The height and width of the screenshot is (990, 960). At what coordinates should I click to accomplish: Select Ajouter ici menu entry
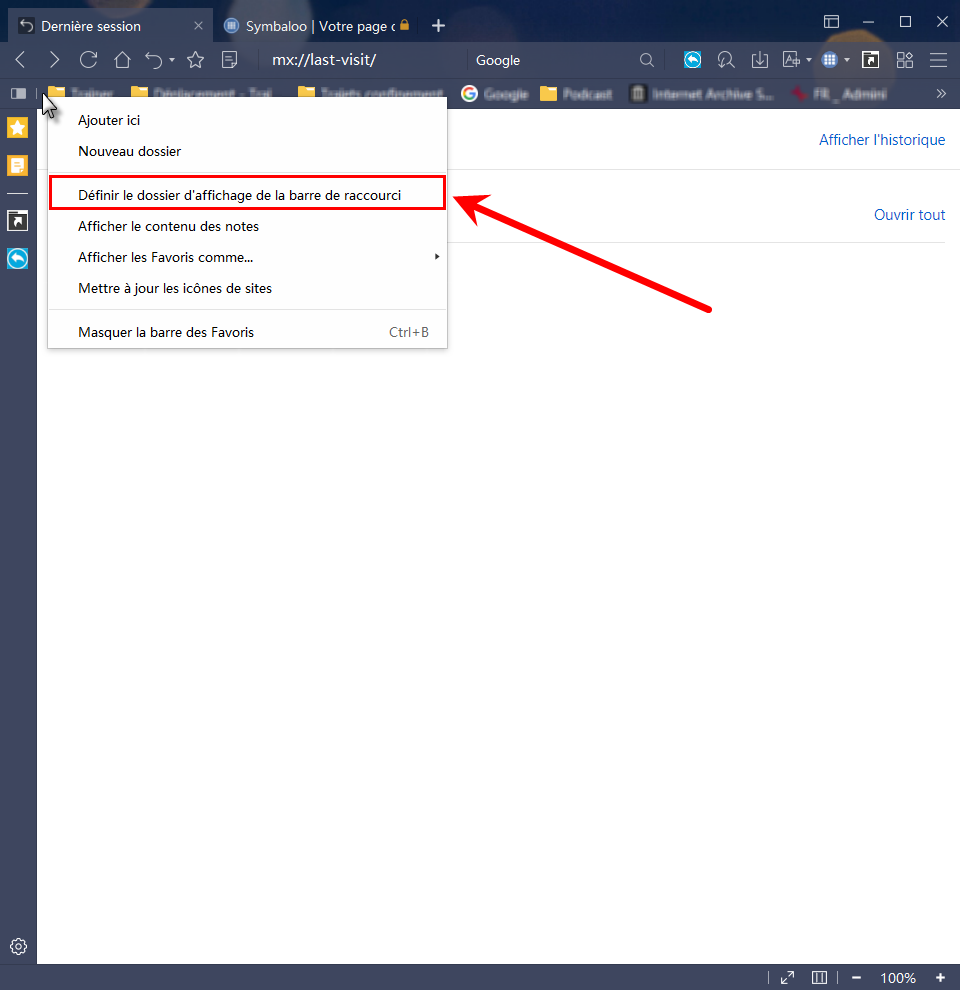tap(248, 120)
